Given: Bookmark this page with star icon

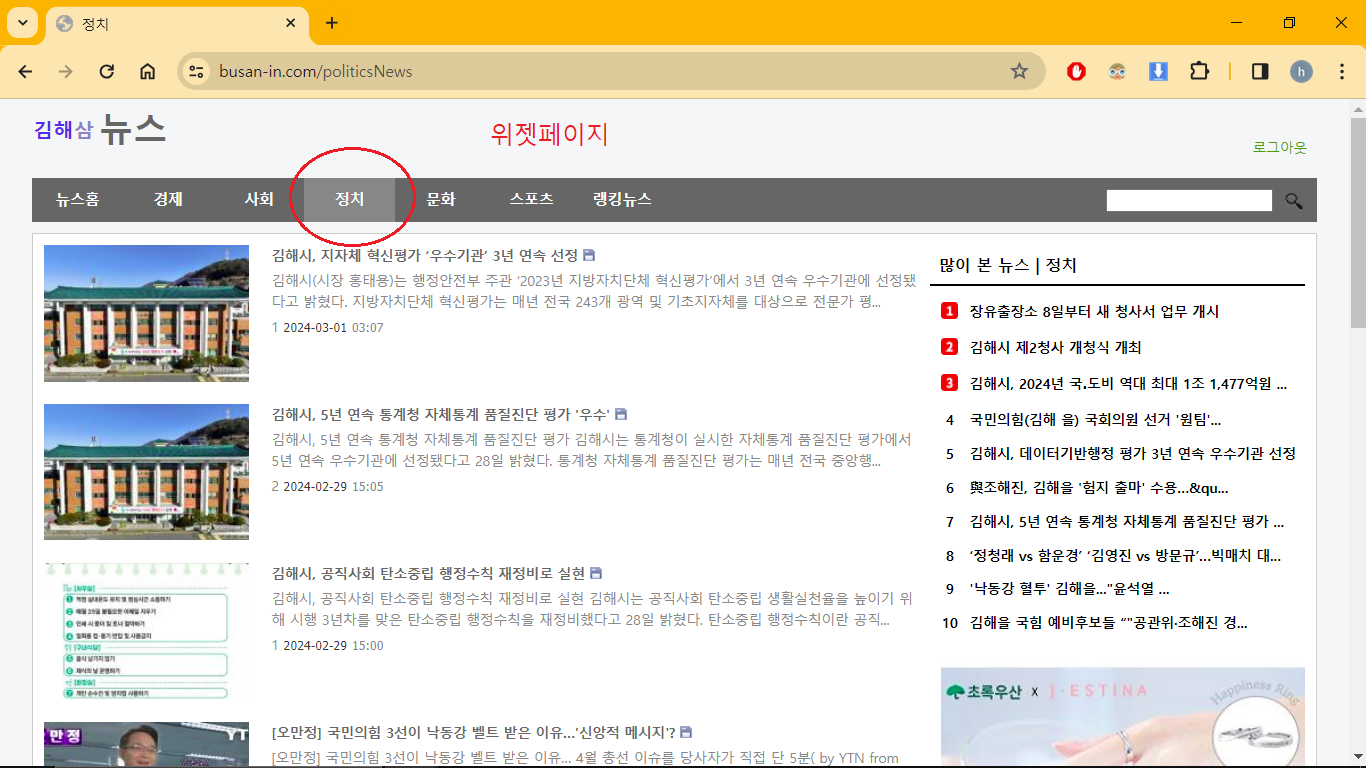Looking at the screenshot, I should [1019, 71].
